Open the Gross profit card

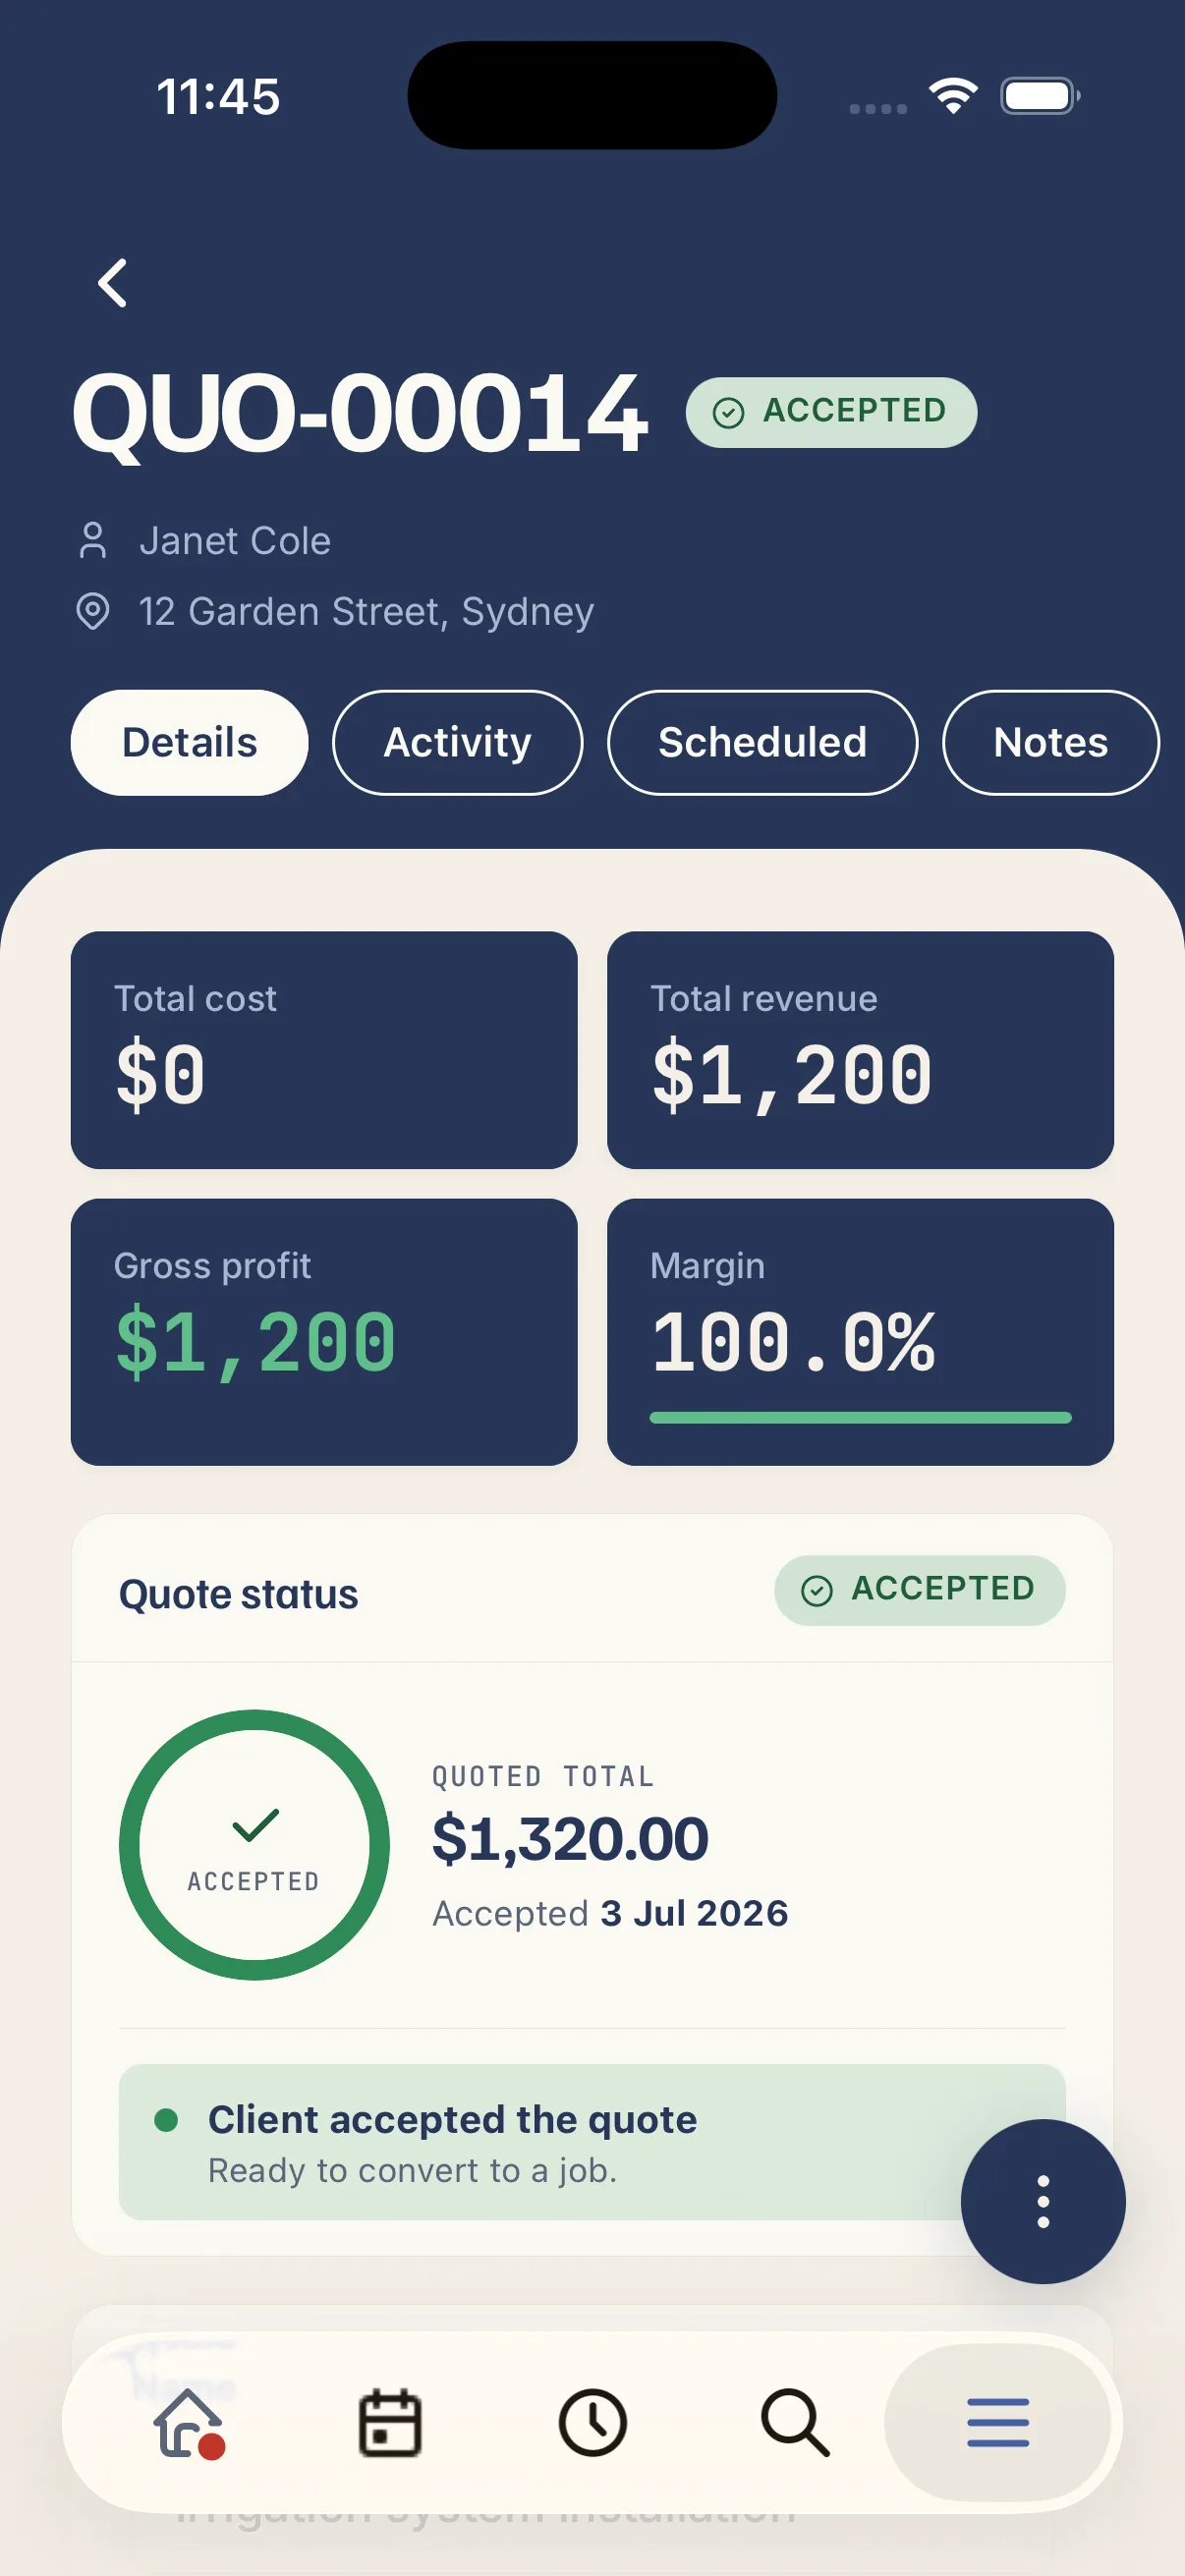324,1332
